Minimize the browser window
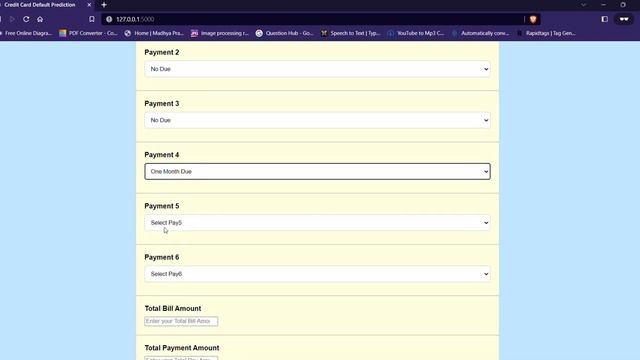Screen dimensions: 640x360 603,5
